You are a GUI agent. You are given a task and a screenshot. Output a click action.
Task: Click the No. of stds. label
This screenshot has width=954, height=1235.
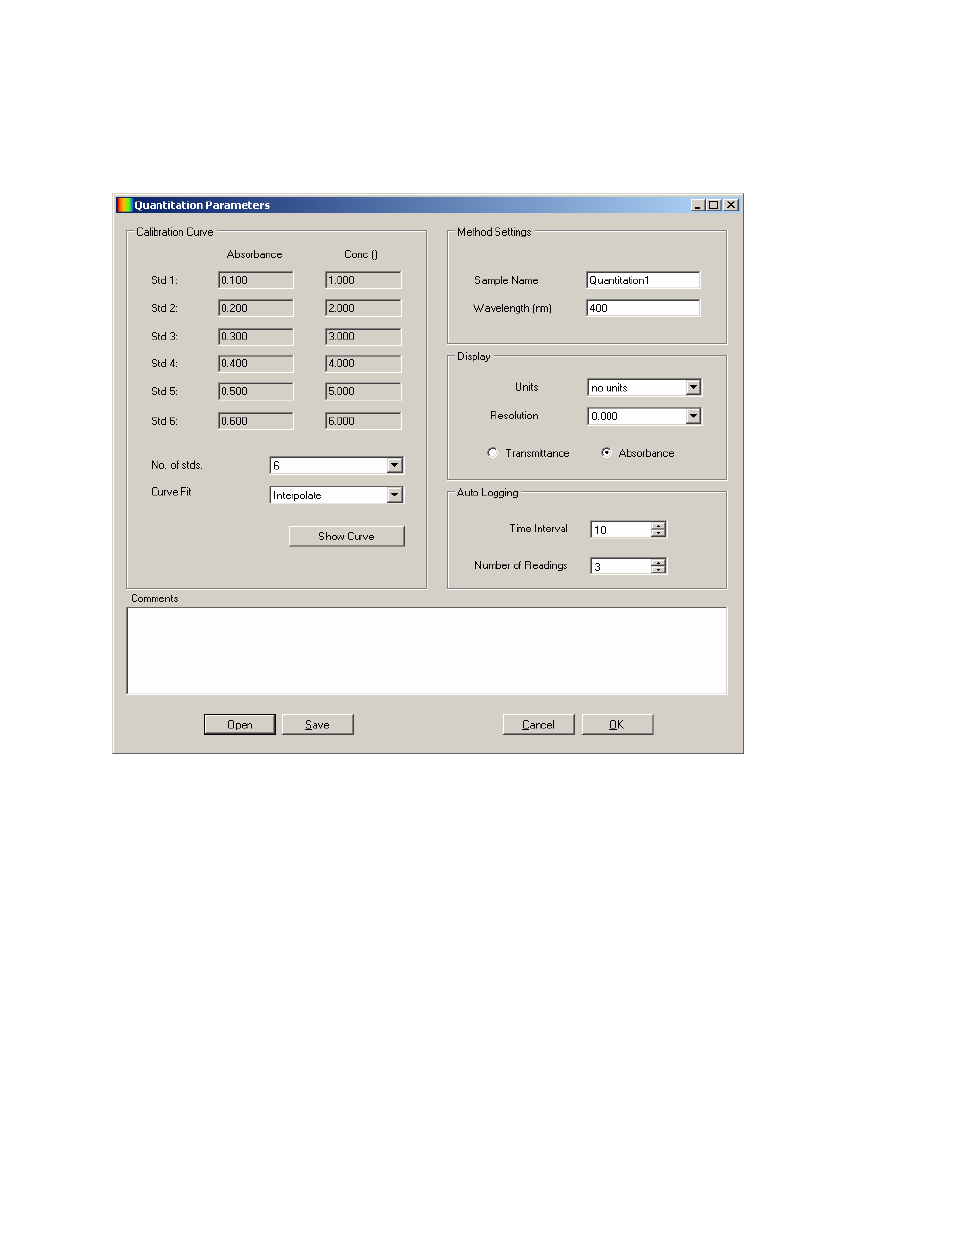(x=177, y=465)
